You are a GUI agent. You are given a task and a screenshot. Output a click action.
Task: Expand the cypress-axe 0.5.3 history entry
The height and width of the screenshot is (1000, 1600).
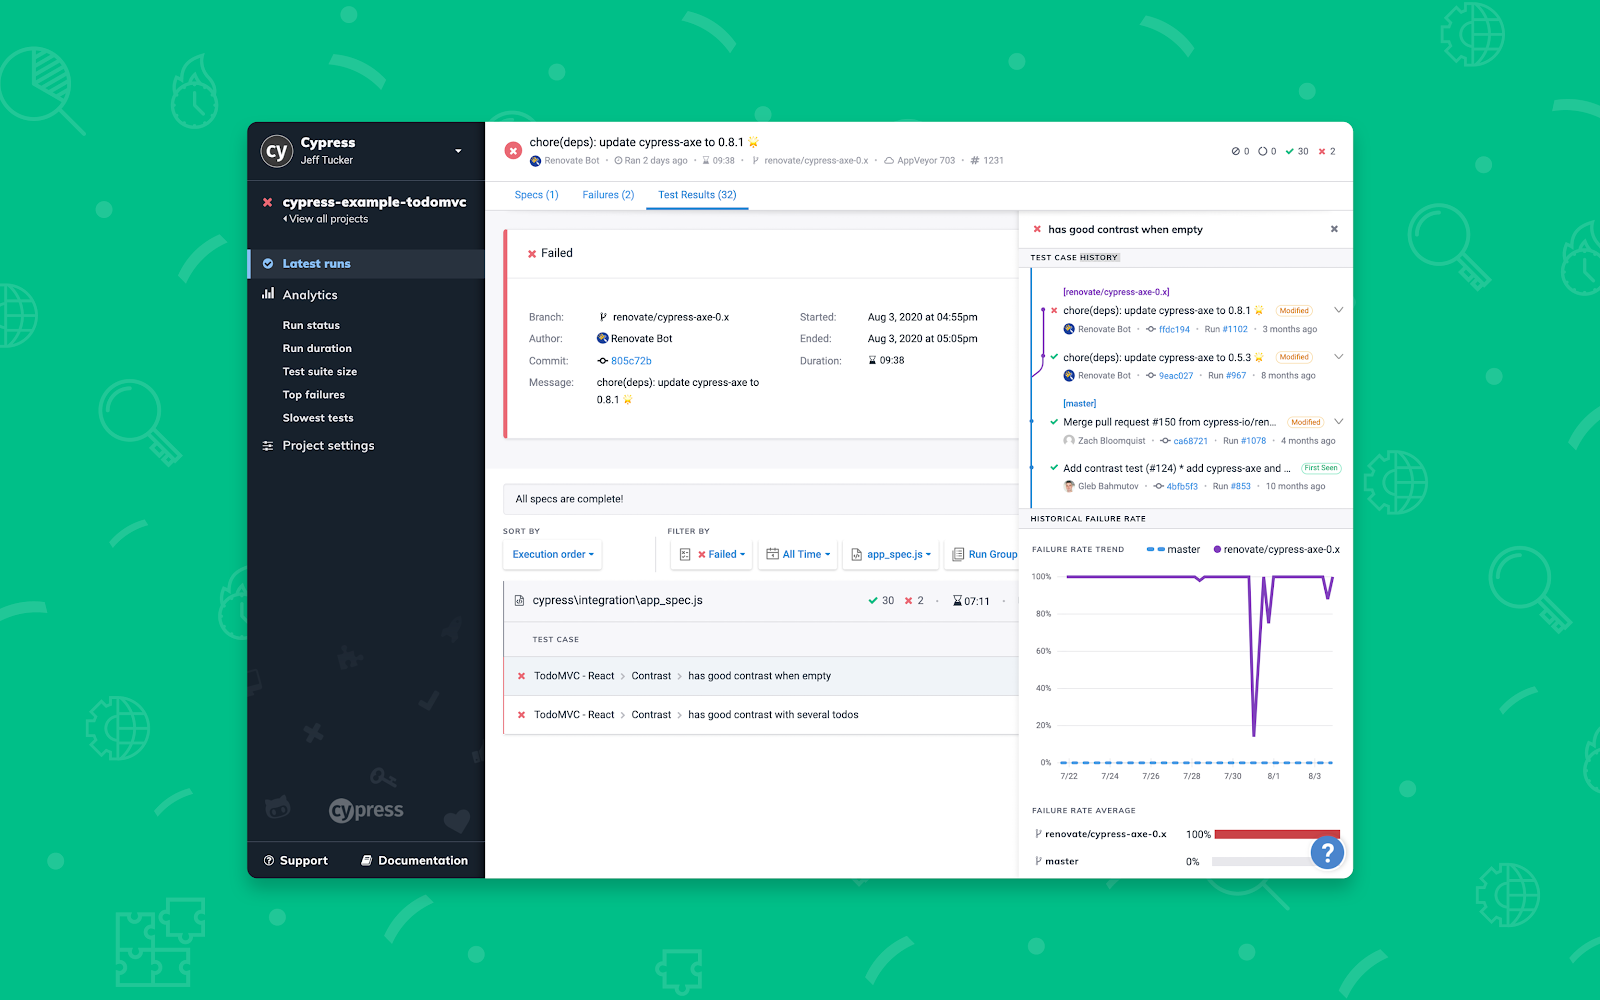(x=1338, y=357)
